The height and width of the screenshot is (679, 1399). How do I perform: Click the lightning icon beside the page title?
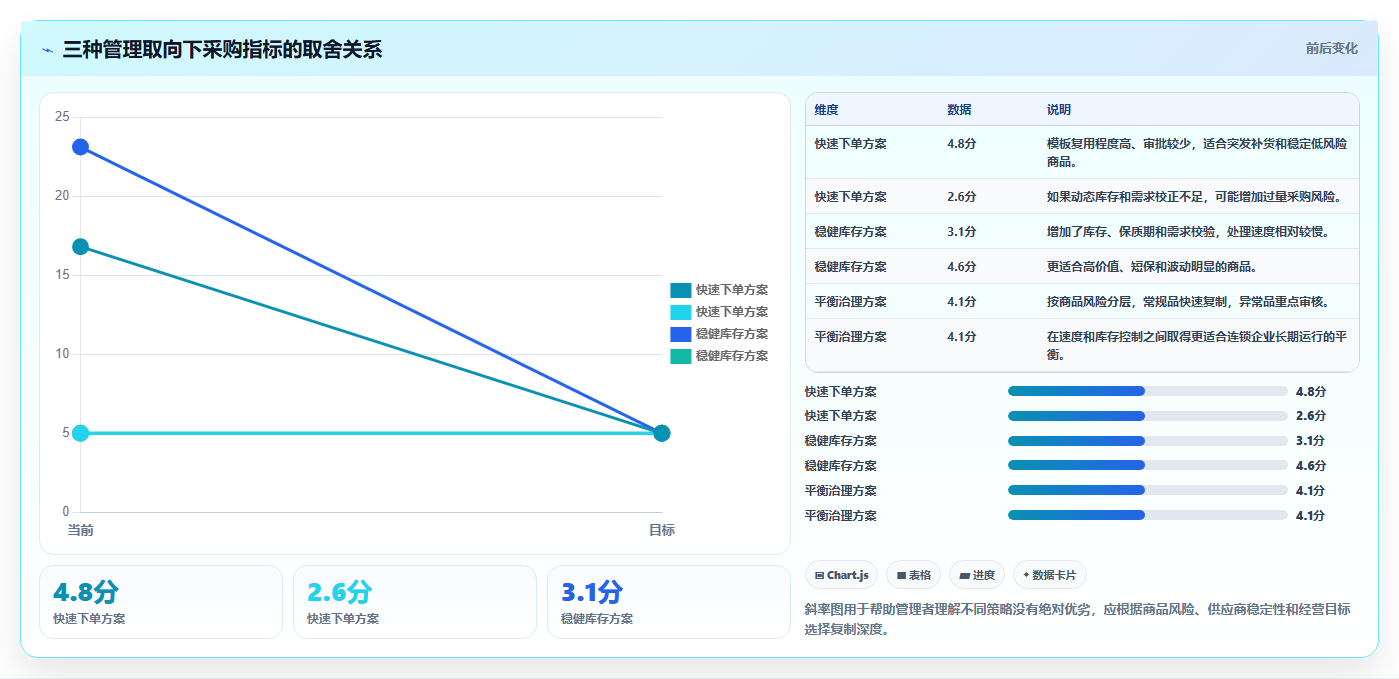48,50
